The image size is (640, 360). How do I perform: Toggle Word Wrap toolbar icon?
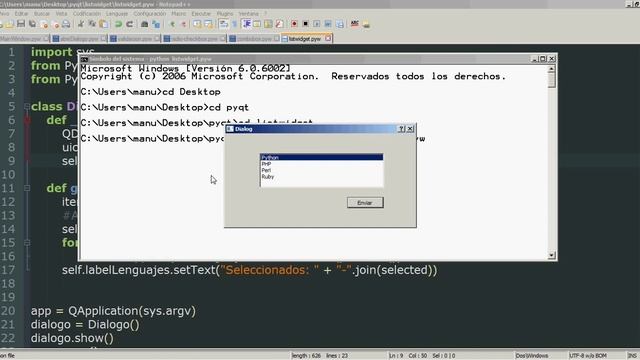(x=224, y=24)
